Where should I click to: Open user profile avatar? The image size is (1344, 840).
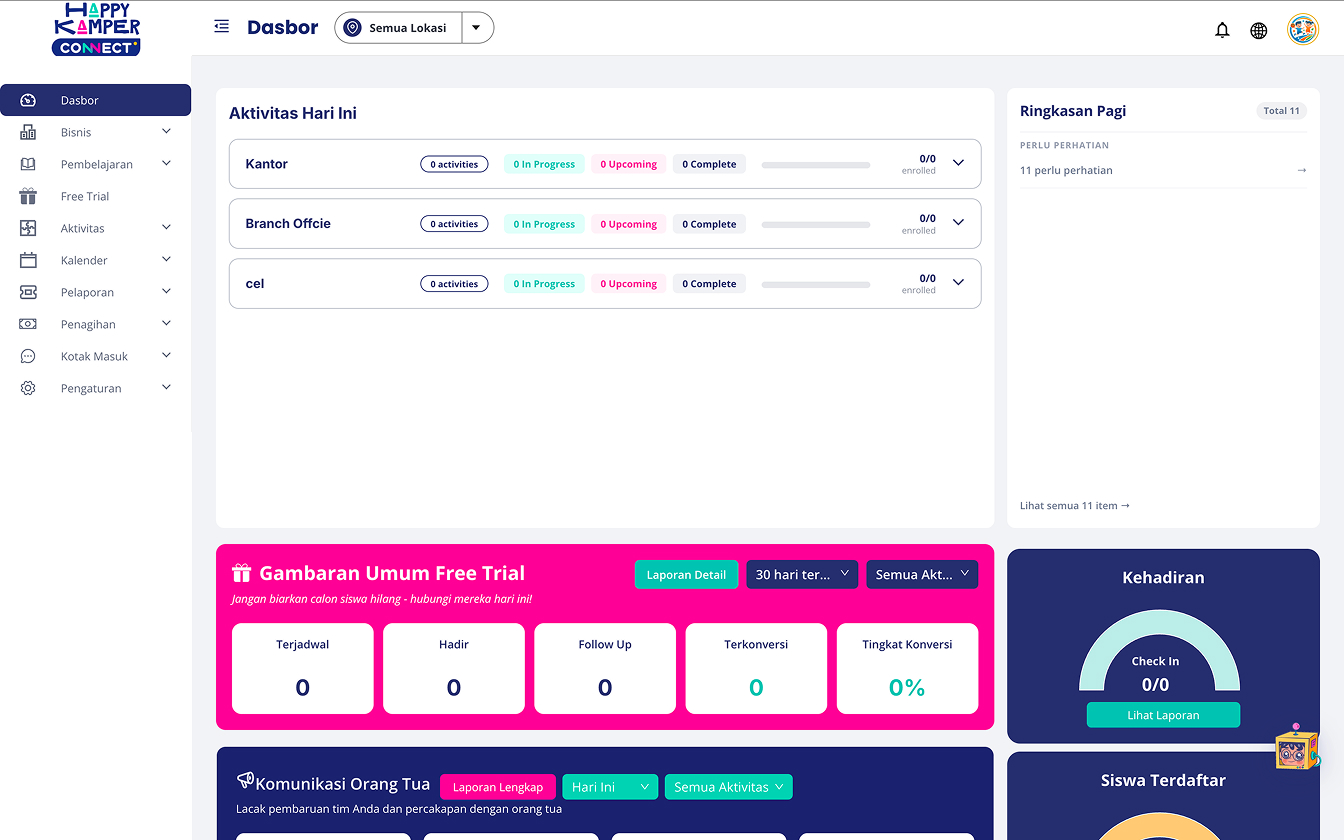(x=1303, y=30)
